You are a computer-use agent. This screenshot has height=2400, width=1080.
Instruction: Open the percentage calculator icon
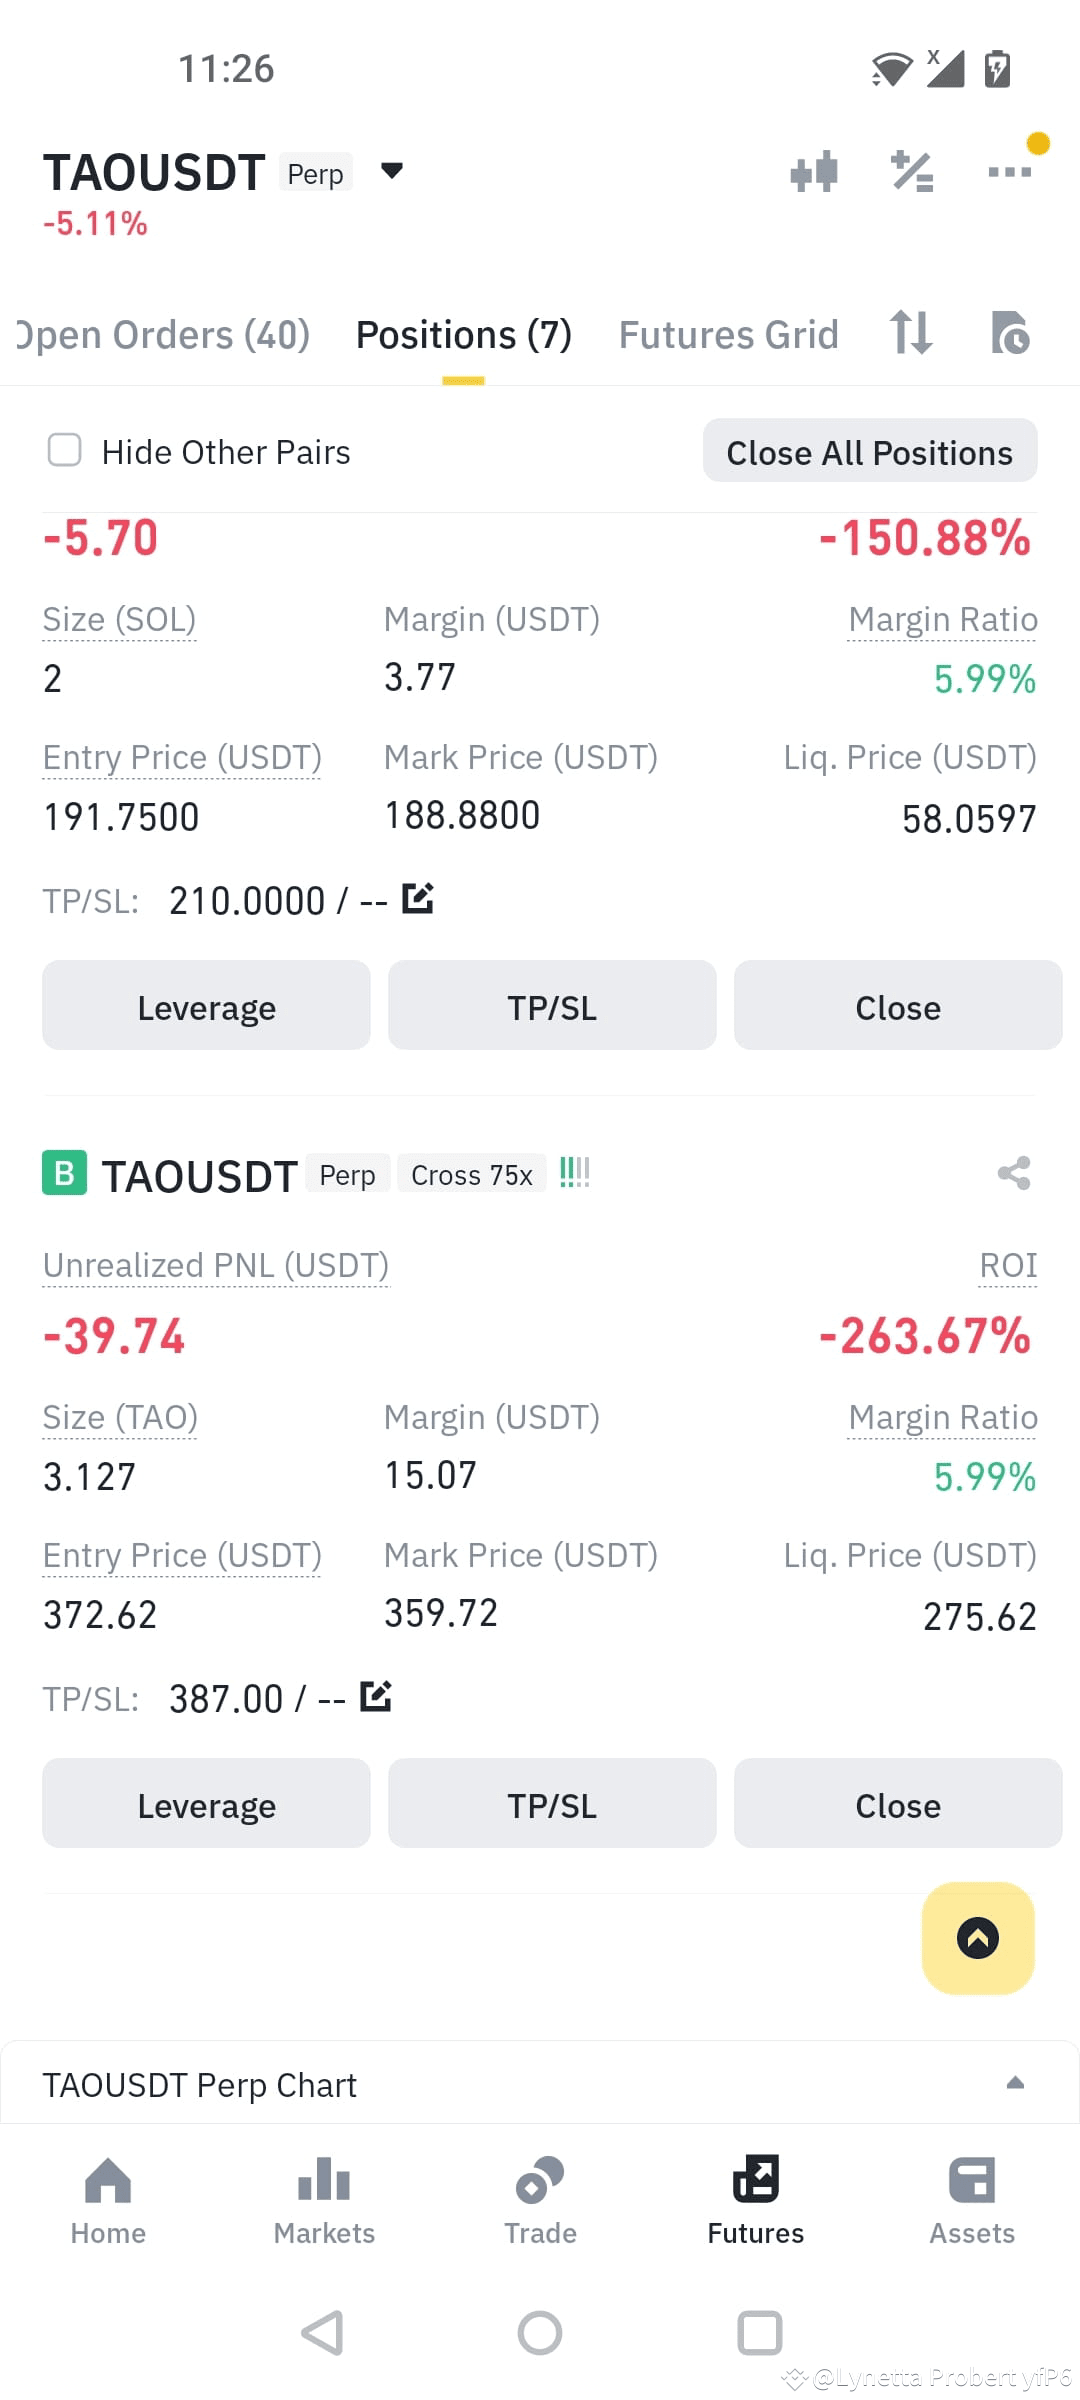pos(912,172)
